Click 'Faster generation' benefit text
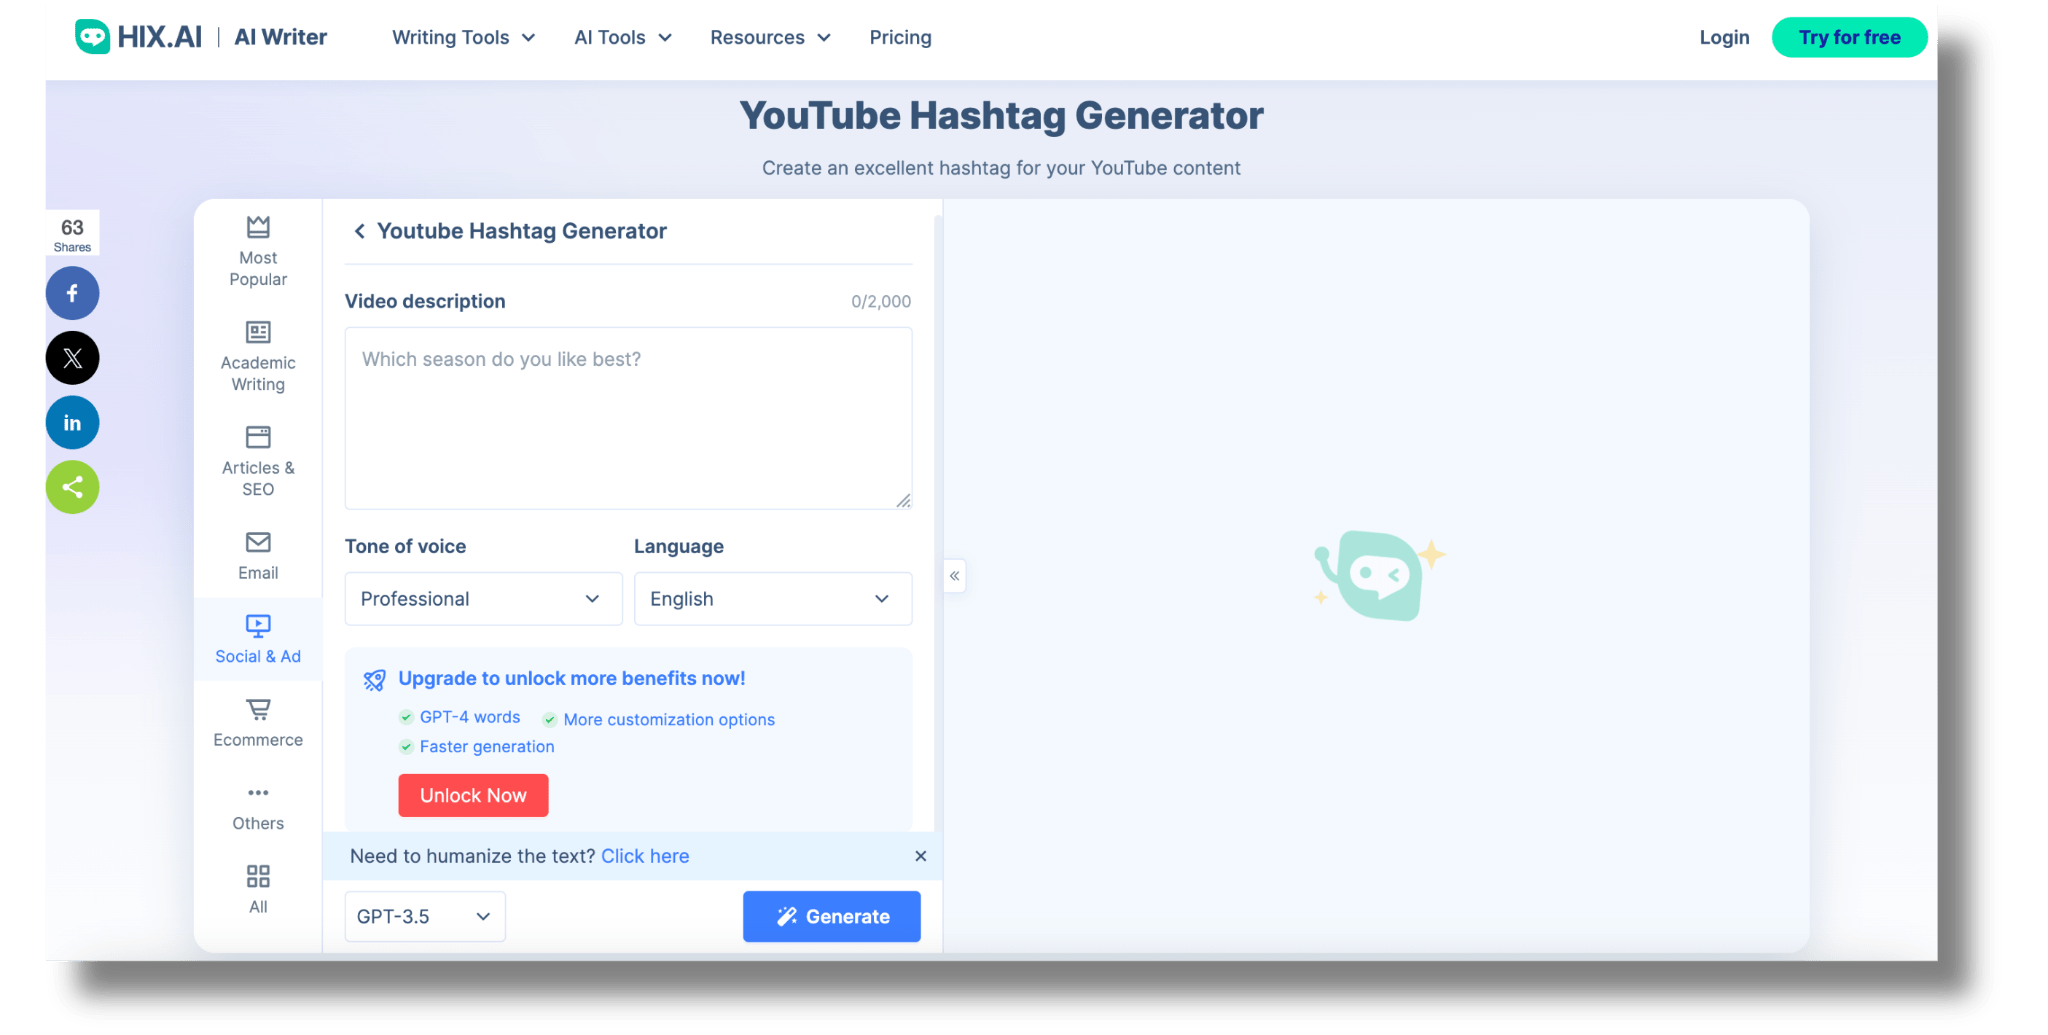The image size is (2048, 1035). coord(487,746)
